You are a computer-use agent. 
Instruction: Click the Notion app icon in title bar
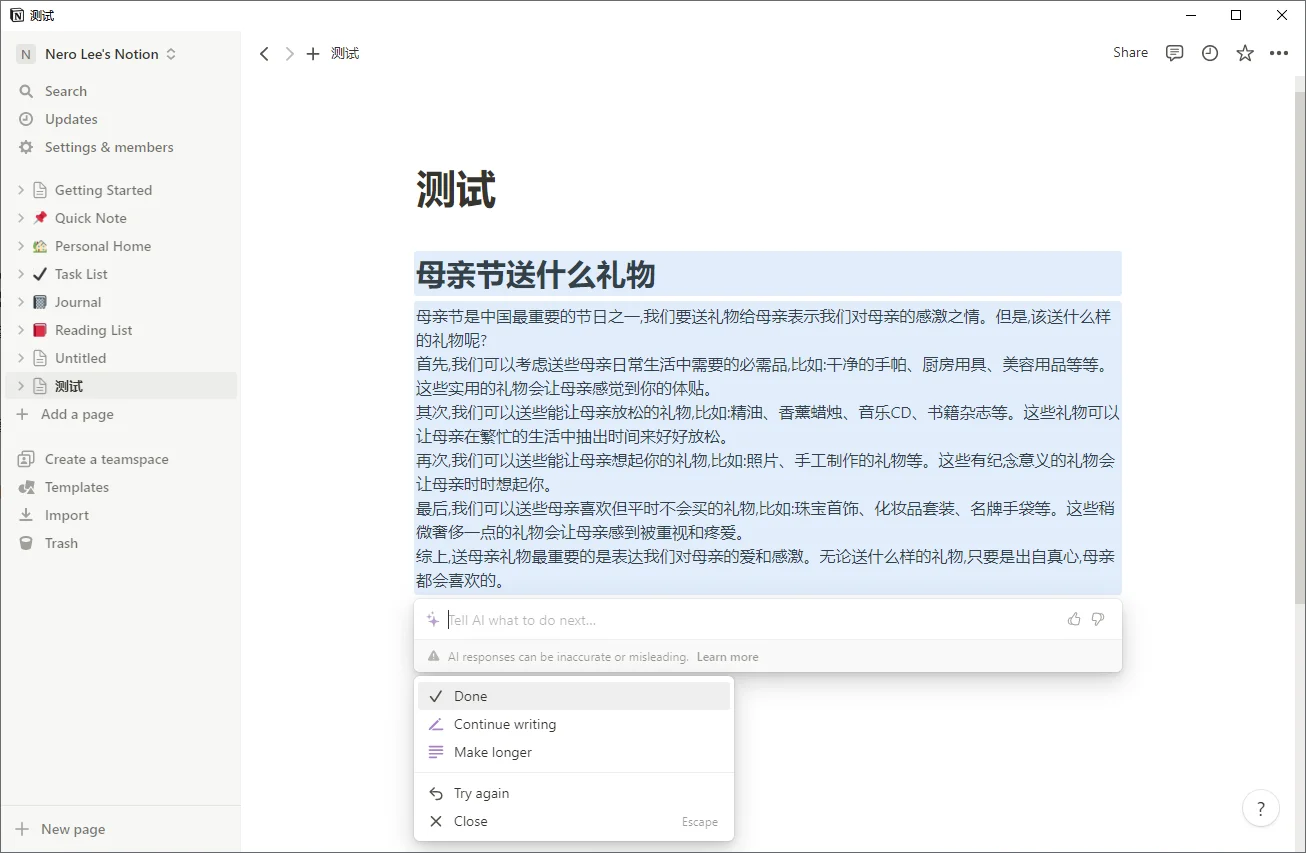[16, 15]
